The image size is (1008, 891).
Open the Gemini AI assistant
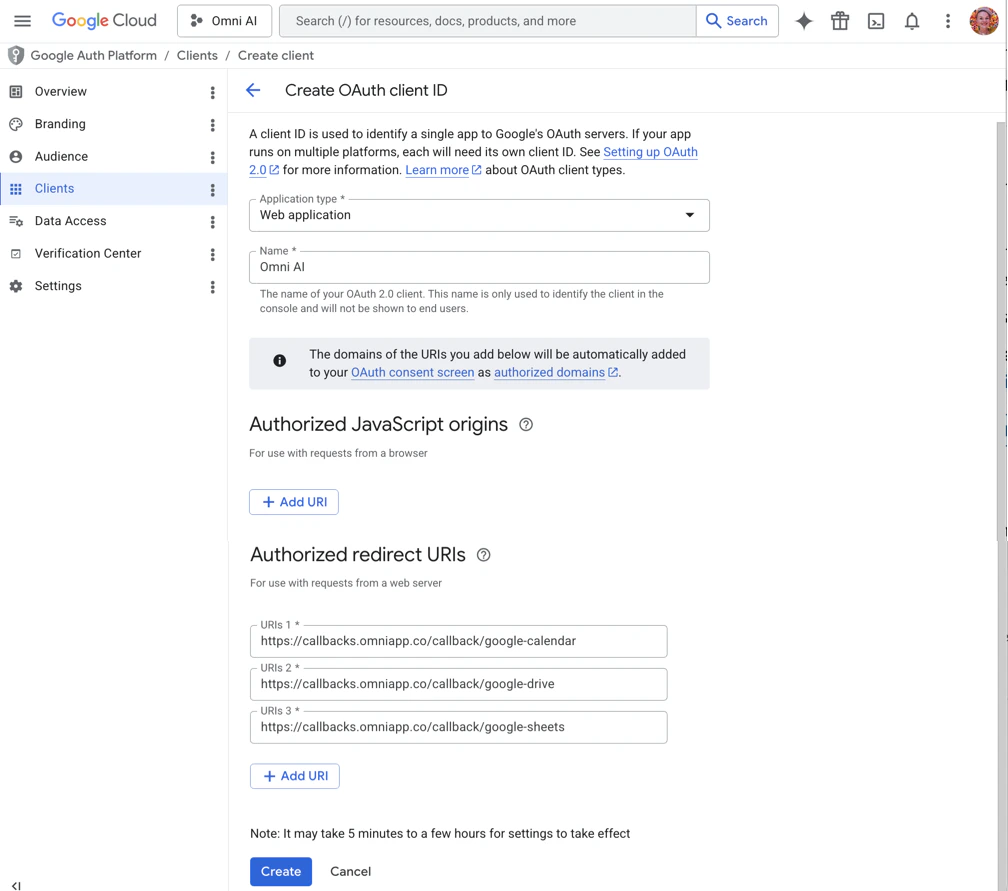804,20
